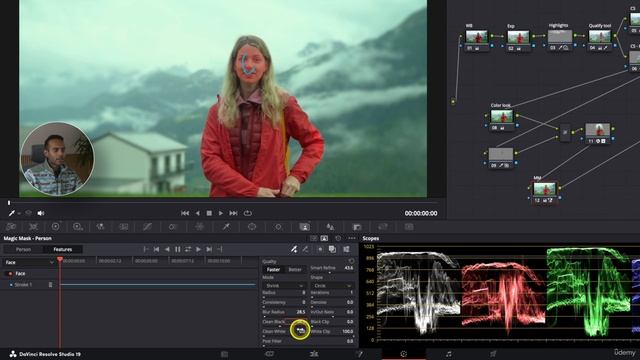This screenshot has height=360, width=640.
Task: Open the HDR wheels palette
Action: [x=78, y=227]
